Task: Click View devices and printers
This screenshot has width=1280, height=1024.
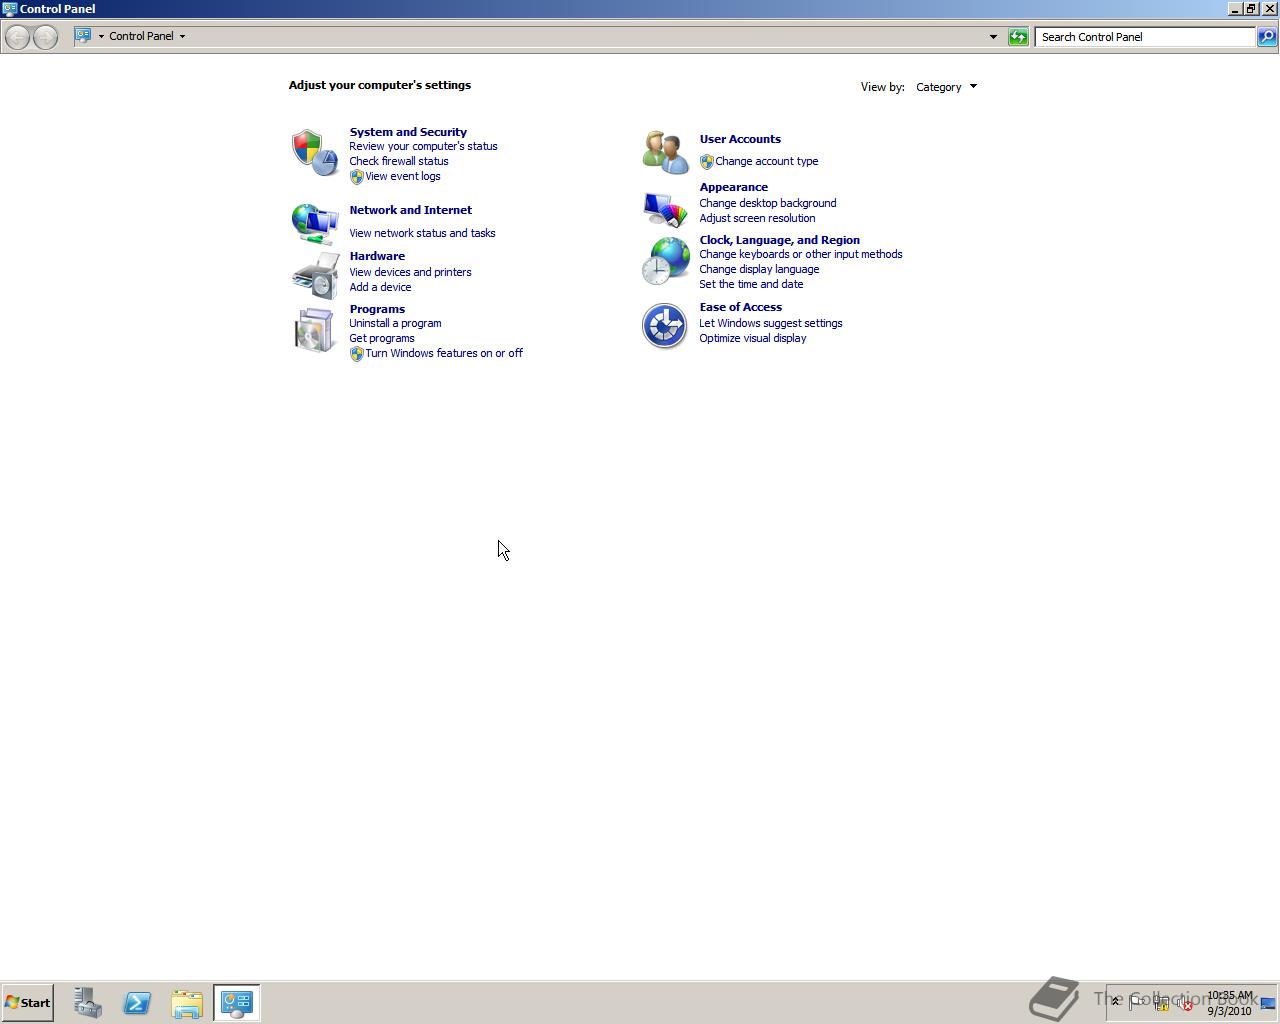Action: (x=410, y=272)
